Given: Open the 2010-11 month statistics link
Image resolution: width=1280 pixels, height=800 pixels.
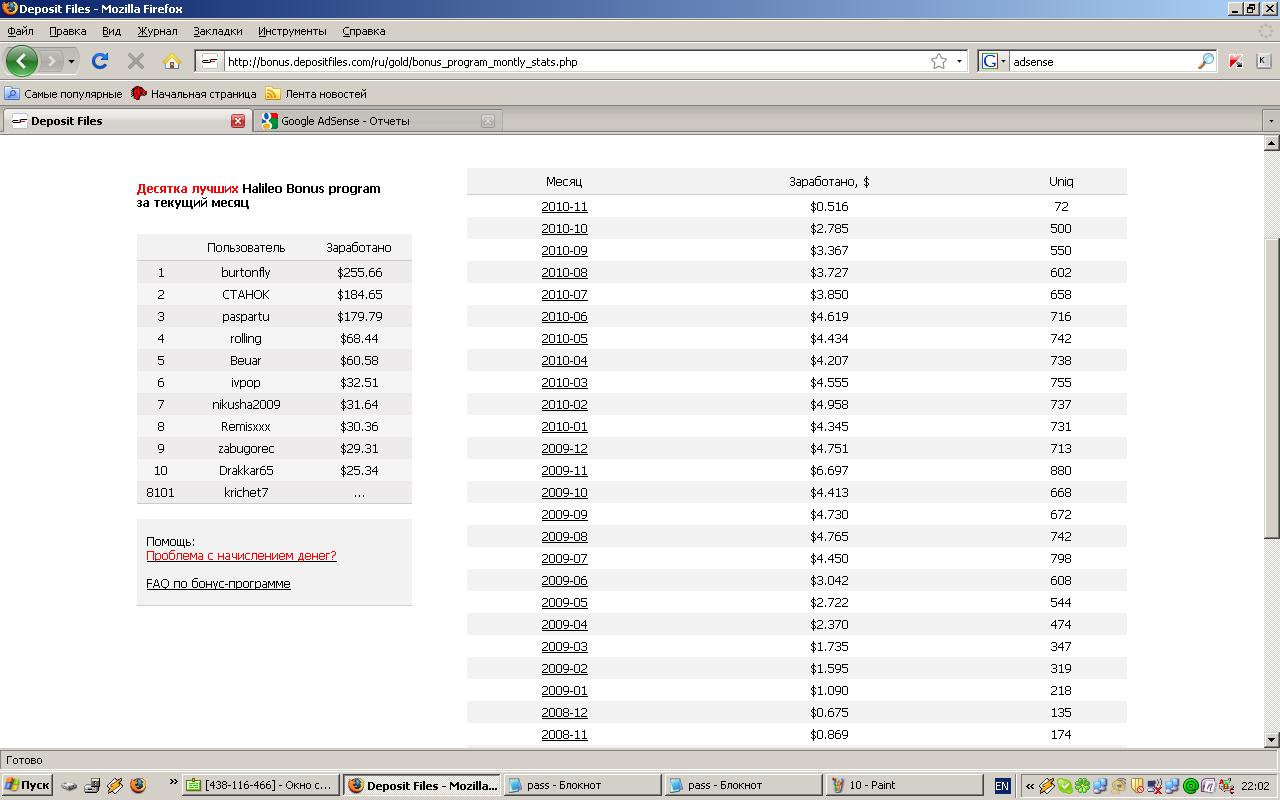Looking at the screenshot, I should (564, 207).
